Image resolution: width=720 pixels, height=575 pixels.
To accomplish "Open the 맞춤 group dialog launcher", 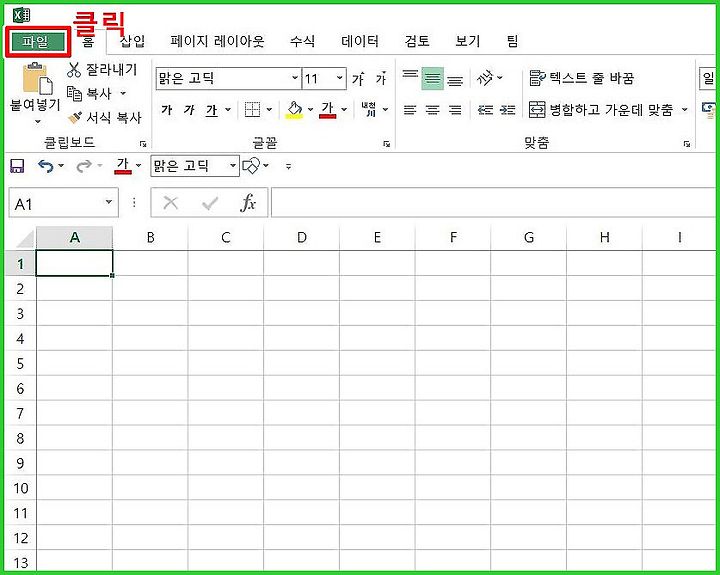I will coord(687,144).
